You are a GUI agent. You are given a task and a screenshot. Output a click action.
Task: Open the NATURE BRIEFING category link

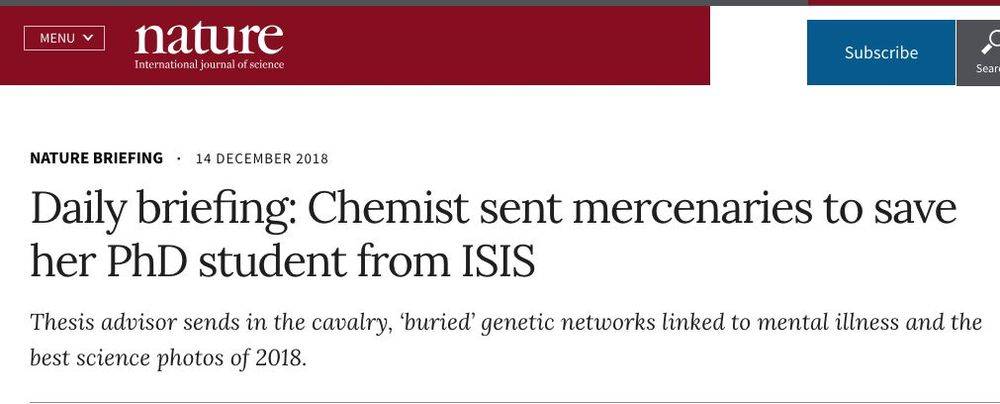click(x=96, y=158)
